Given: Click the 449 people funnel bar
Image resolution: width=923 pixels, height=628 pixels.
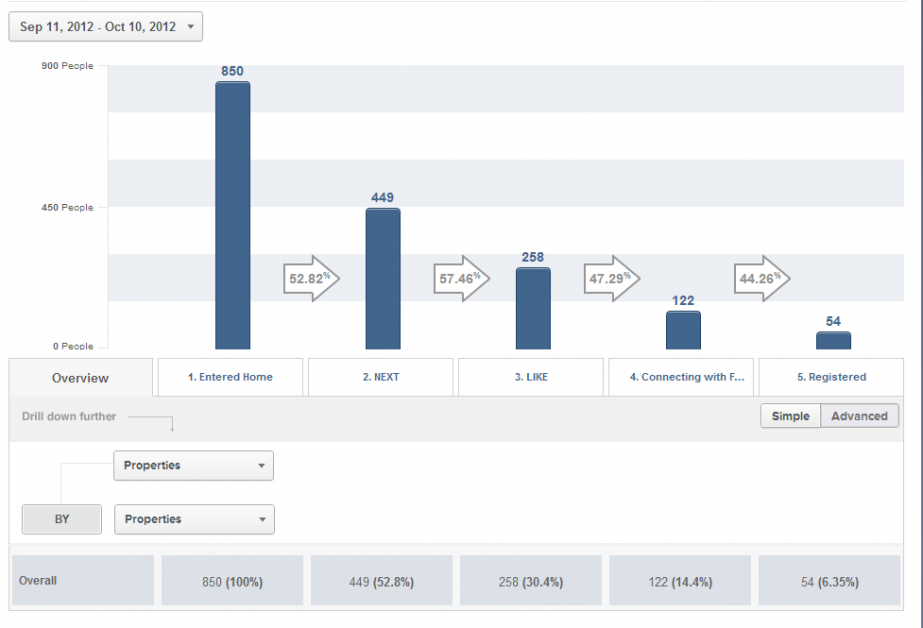Looking at the screenshot, I should click(x=382, y=278).
